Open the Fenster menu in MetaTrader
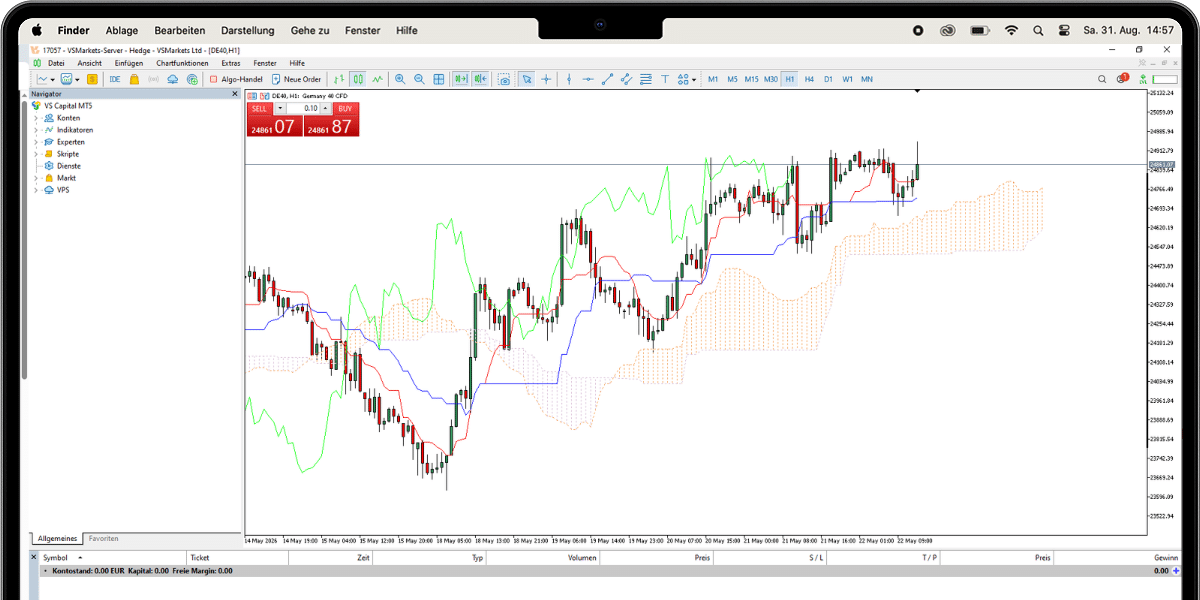This screenshot has width=1200, height=600. (265, 63)
